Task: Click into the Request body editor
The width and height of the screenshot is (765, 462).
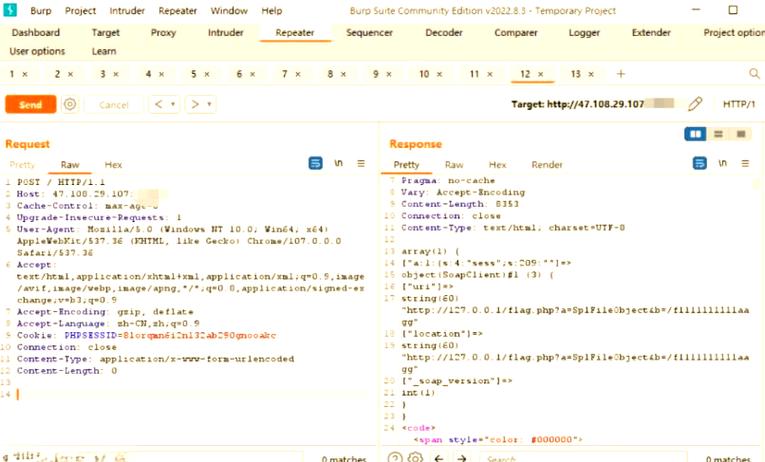Action: point(190,394)
